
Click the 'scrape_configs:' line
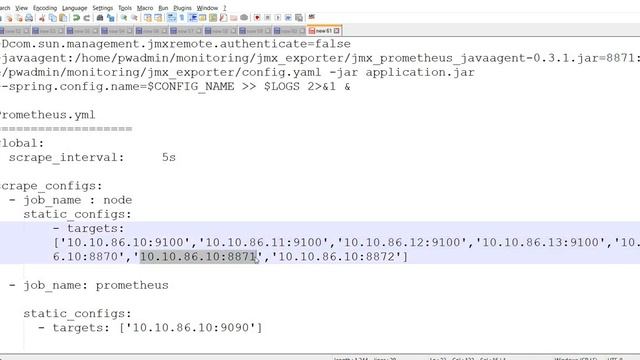(51, 186)
